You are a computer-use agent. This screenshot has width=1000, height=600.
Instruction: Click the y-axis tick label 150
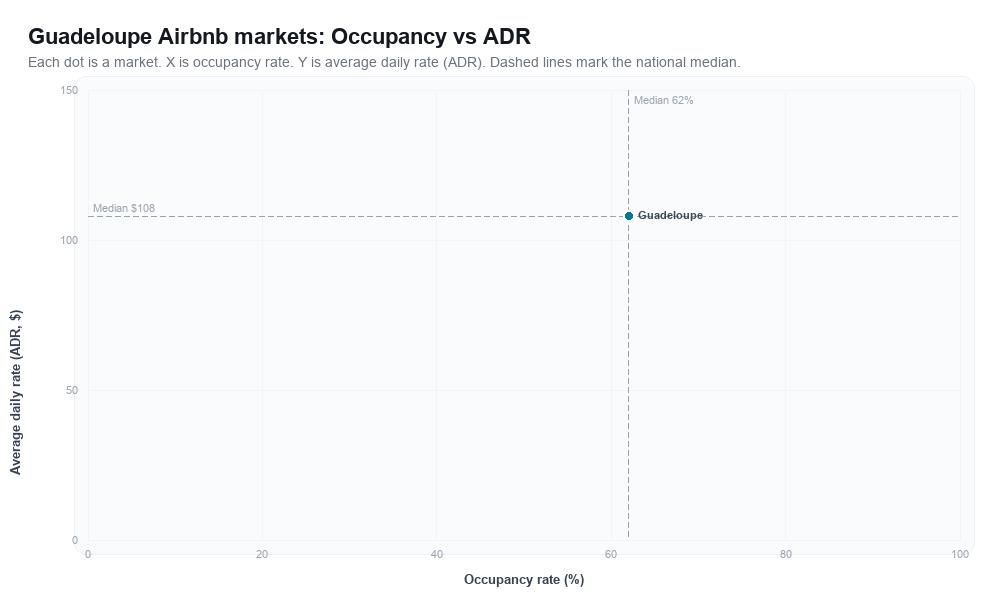pos(69,91)
